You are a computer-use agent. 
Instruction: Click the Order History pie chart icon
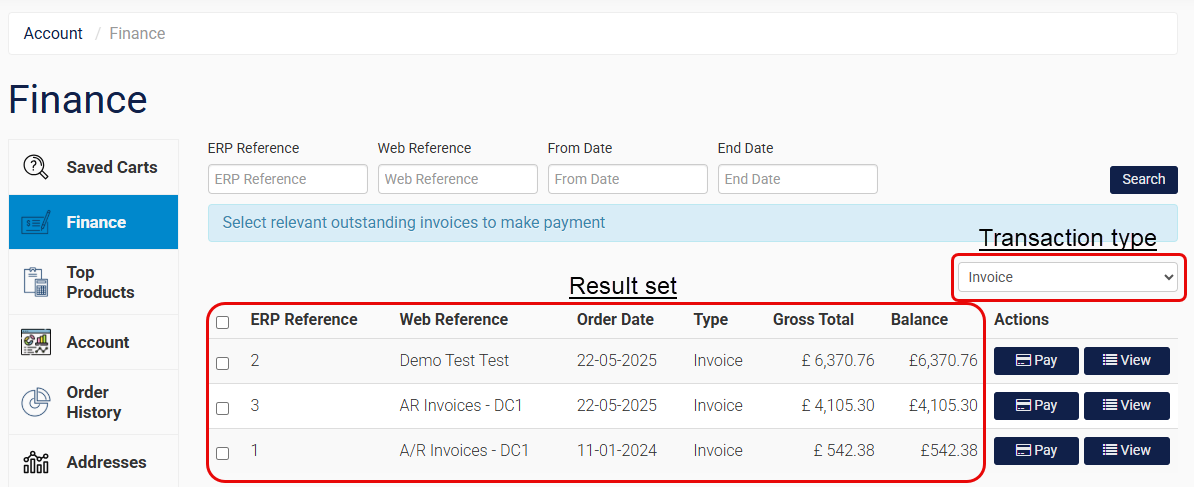point(36,402)
